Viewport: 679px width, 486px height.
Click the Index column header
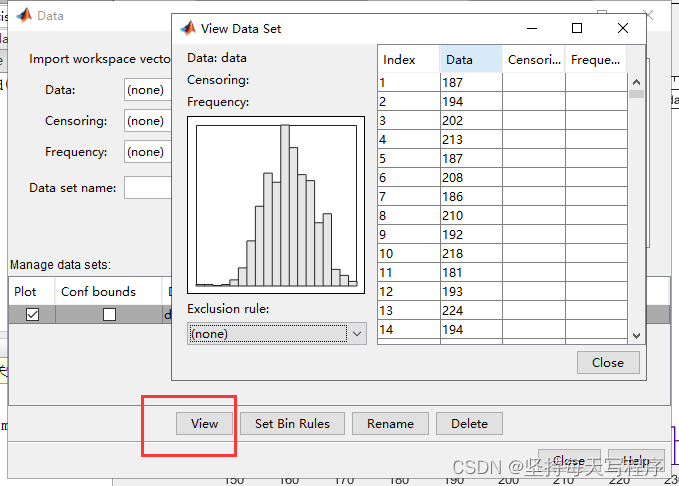pyautogui.click(x=409, y=59)
